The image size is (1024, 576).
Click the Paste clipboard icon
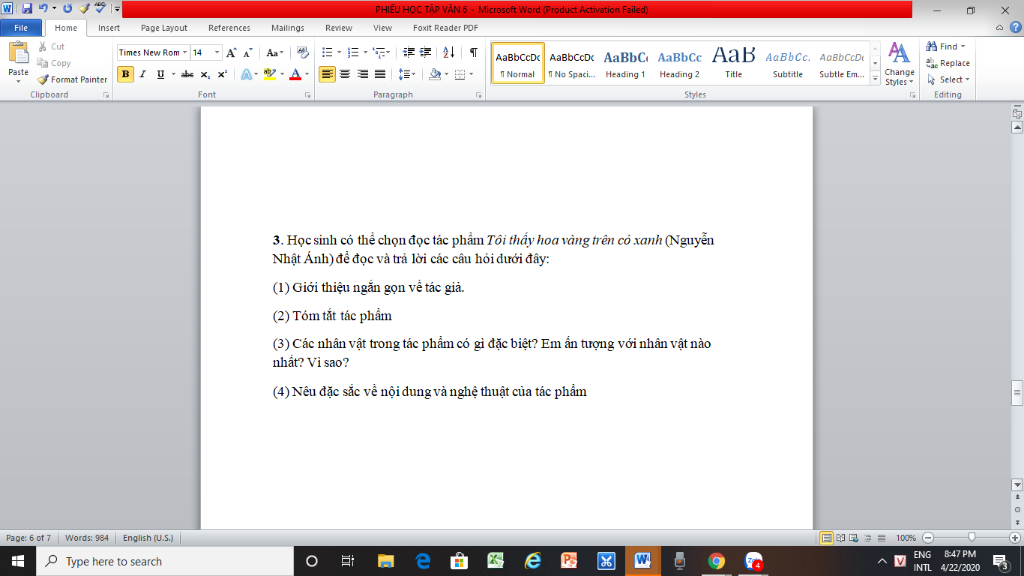point(18,53)
